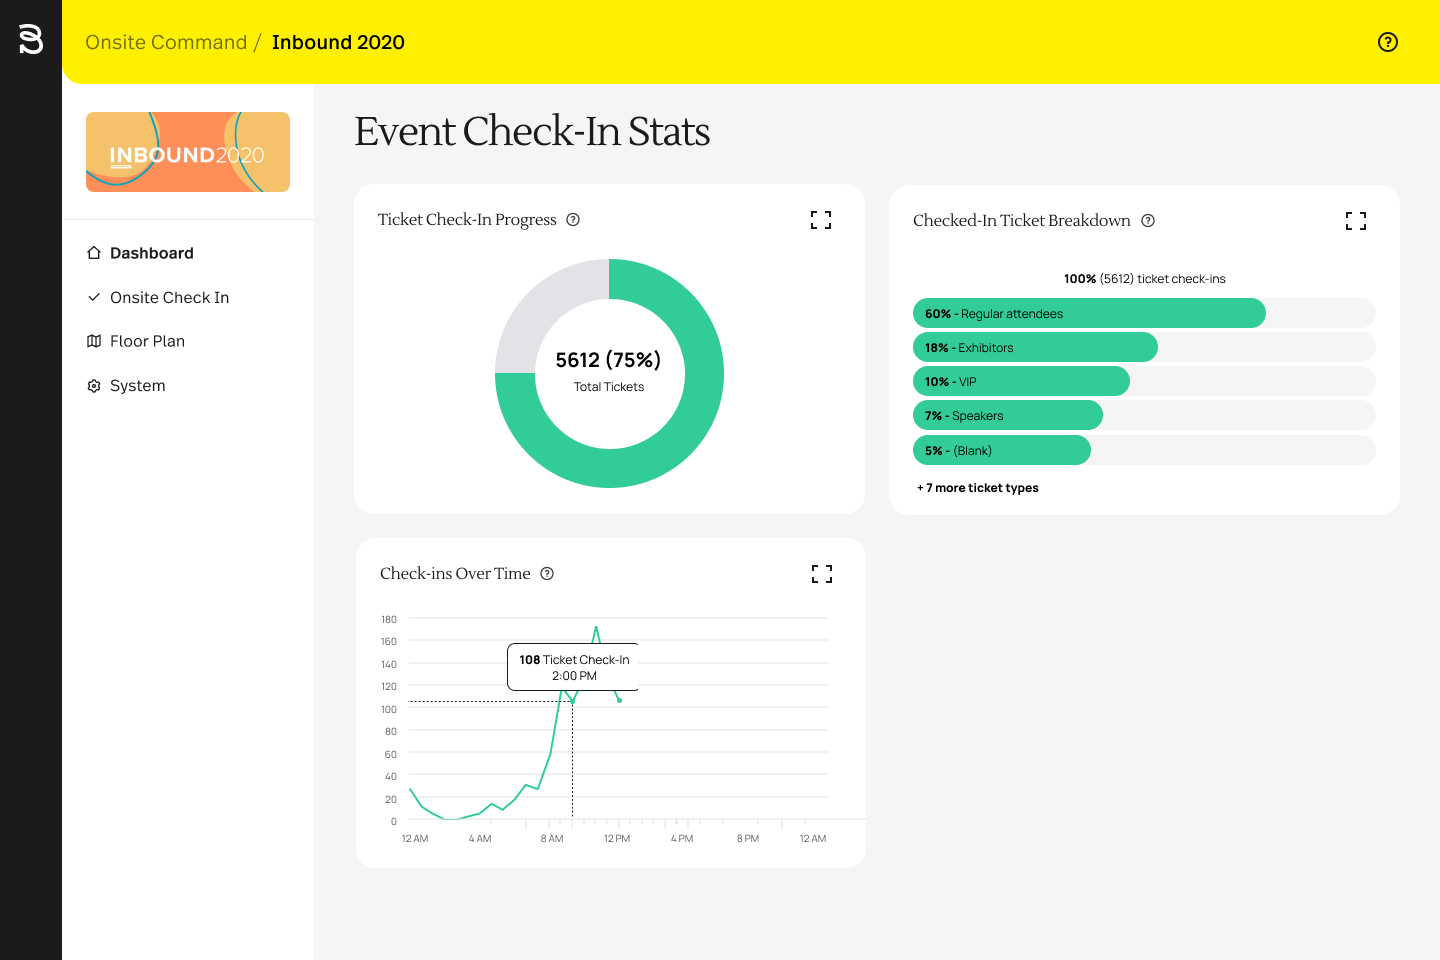The image size is (1440, 960).
Task: Click the Check-ins Over Time title
Action: [455, 574]
